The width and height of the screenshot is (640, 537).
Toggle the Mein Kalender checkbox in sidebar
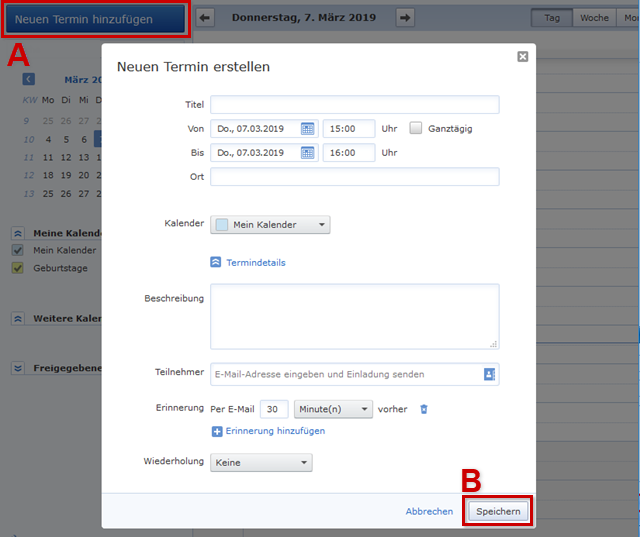18,250
